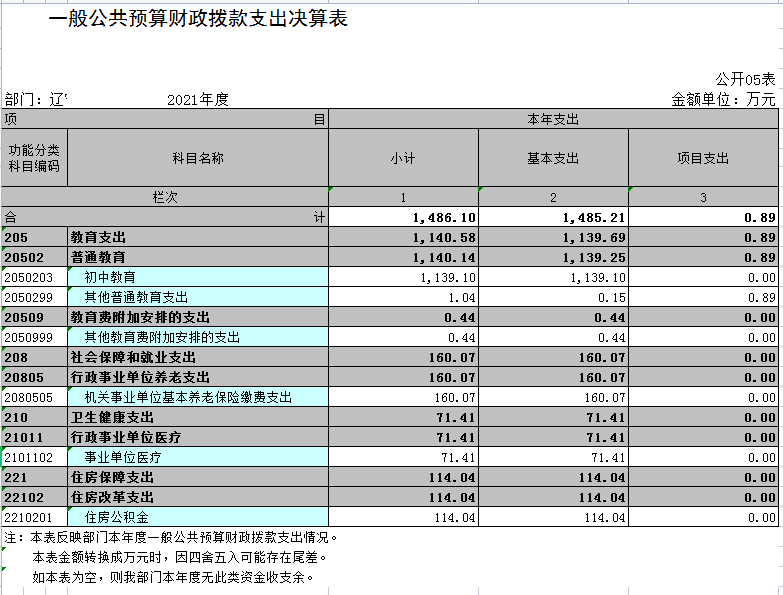Click total value 1,486.10

(403, 217)
